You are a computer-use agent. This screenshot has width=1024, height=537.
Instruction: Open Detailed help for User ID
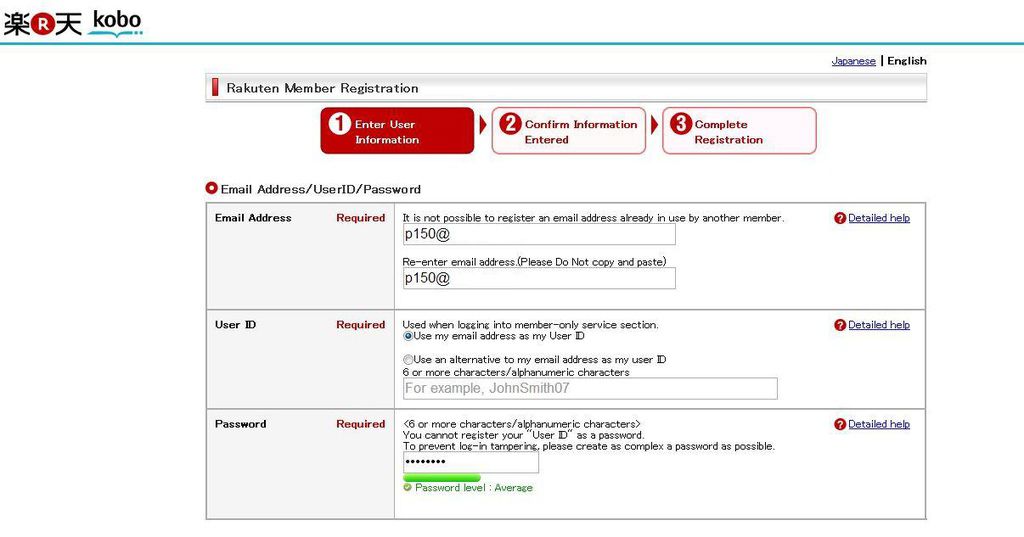coord(879,325)
